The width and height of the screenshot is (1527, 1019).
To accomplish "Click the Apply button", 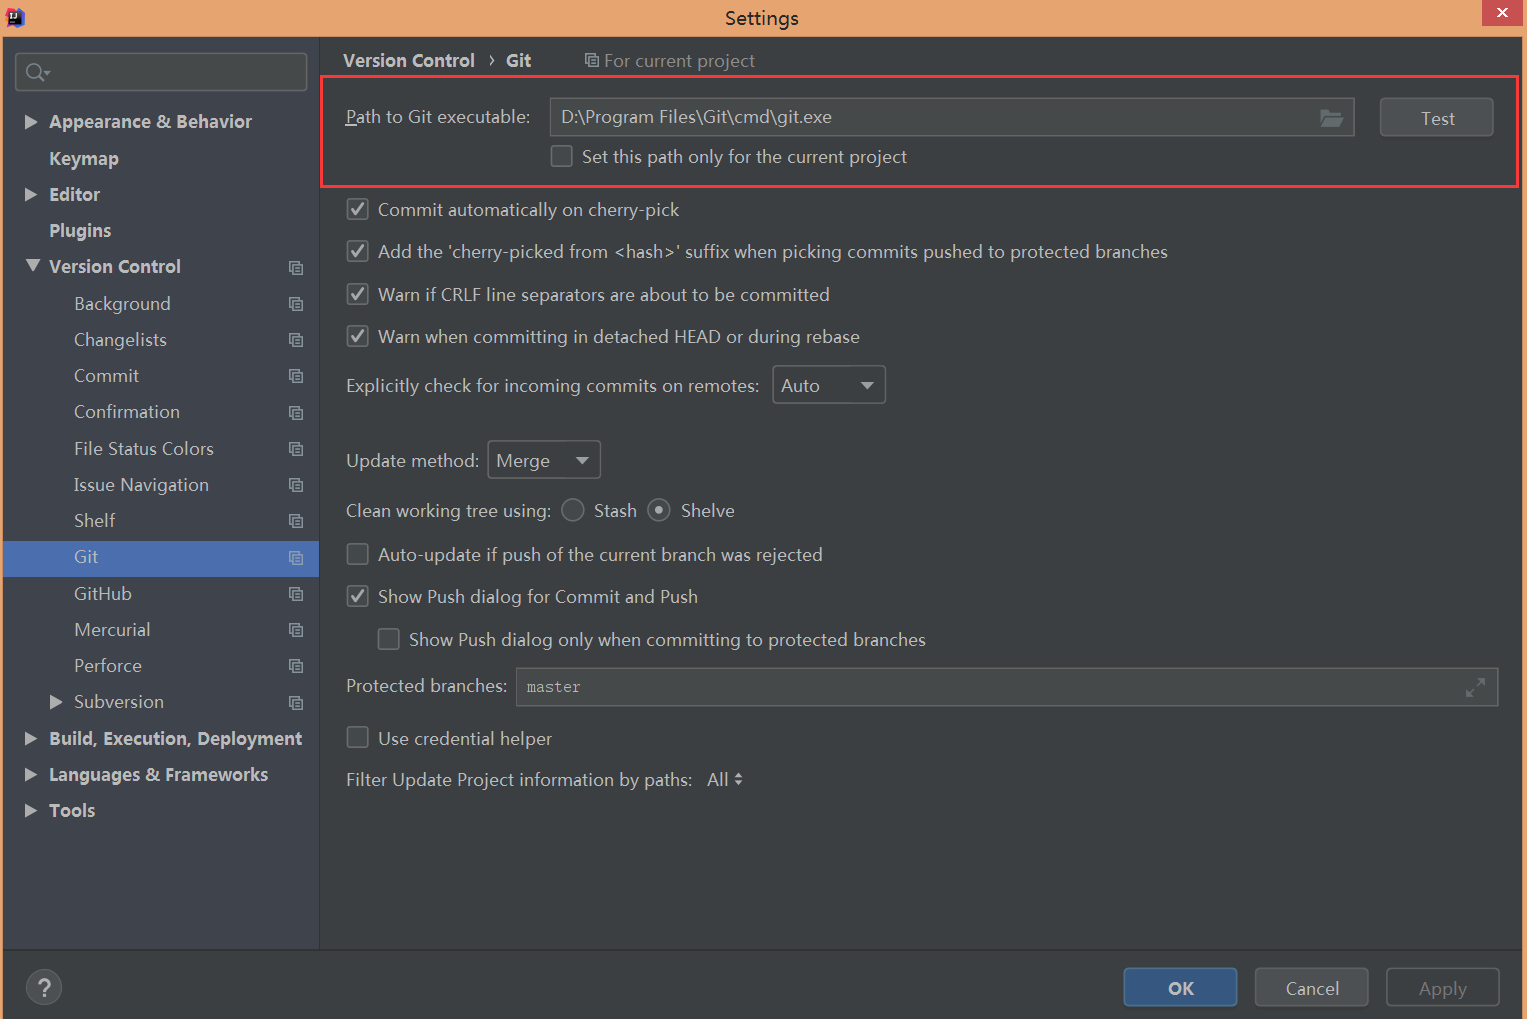I will (x=1443, y=988).
